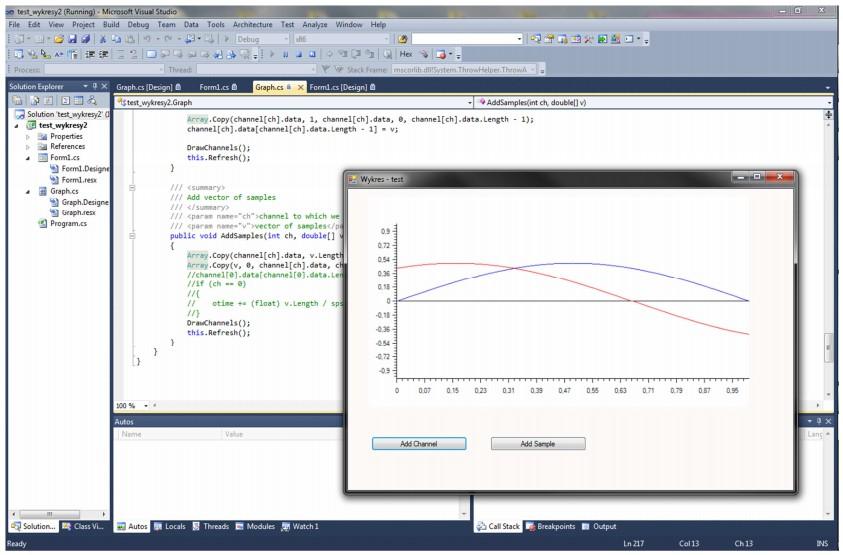Click the Properties icon in Solution Explorer toolbar

point(18,101)
